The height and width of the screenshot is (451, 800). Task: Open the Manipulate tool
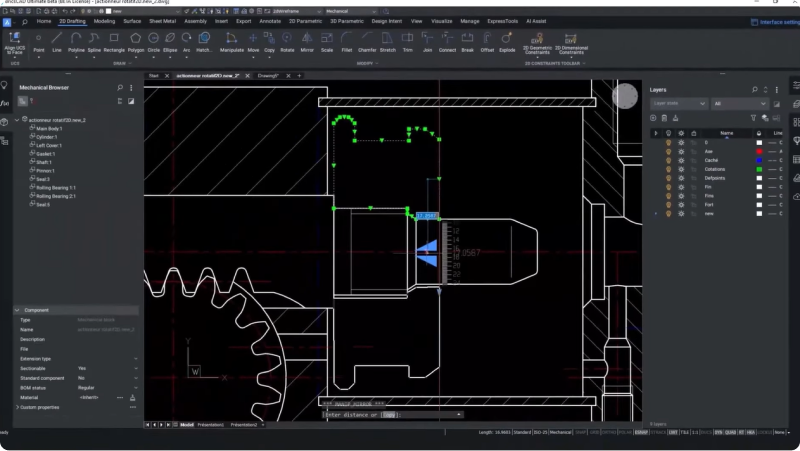click(x=232, y=42)
